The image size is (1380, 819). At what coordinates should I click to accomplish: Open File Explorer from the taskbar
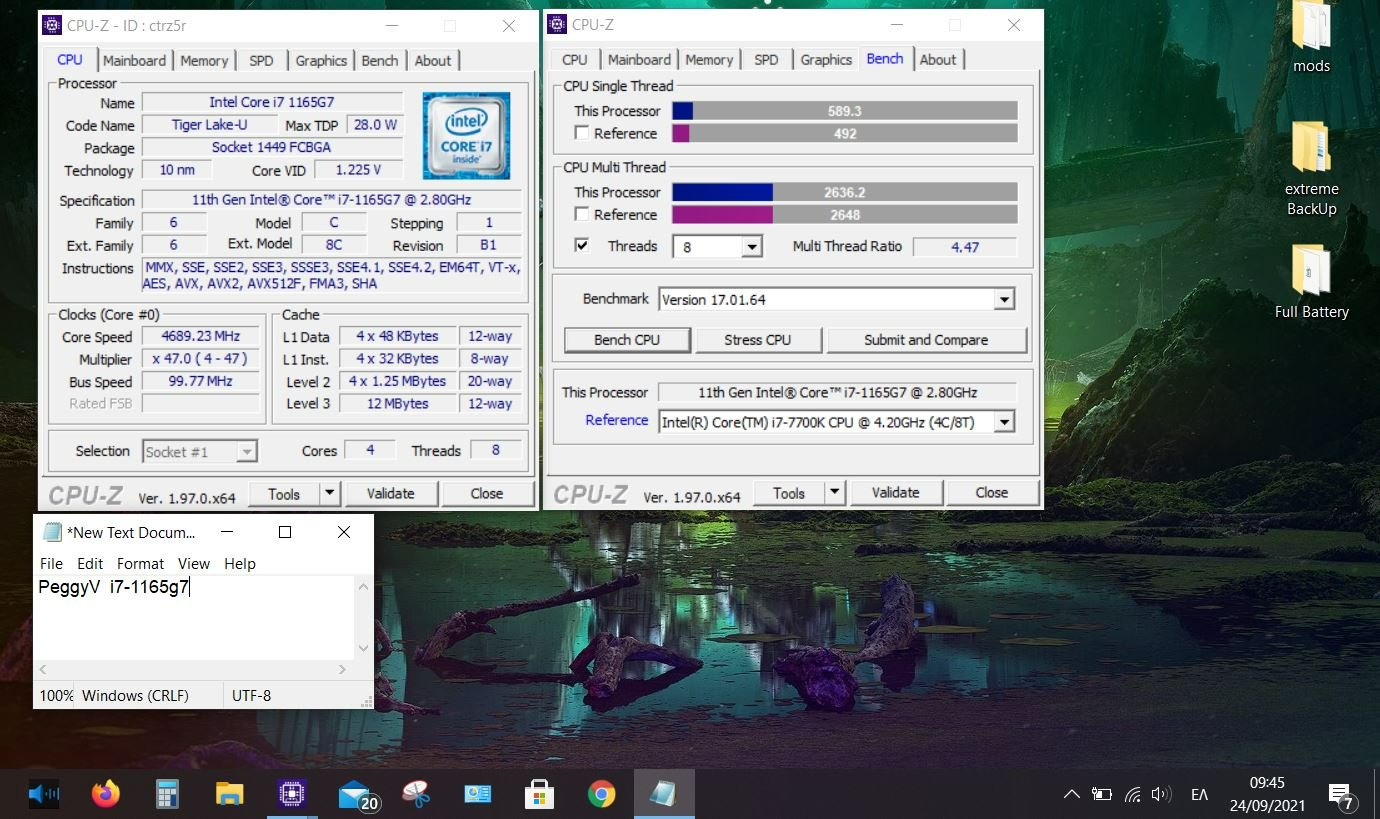(229, 795)
